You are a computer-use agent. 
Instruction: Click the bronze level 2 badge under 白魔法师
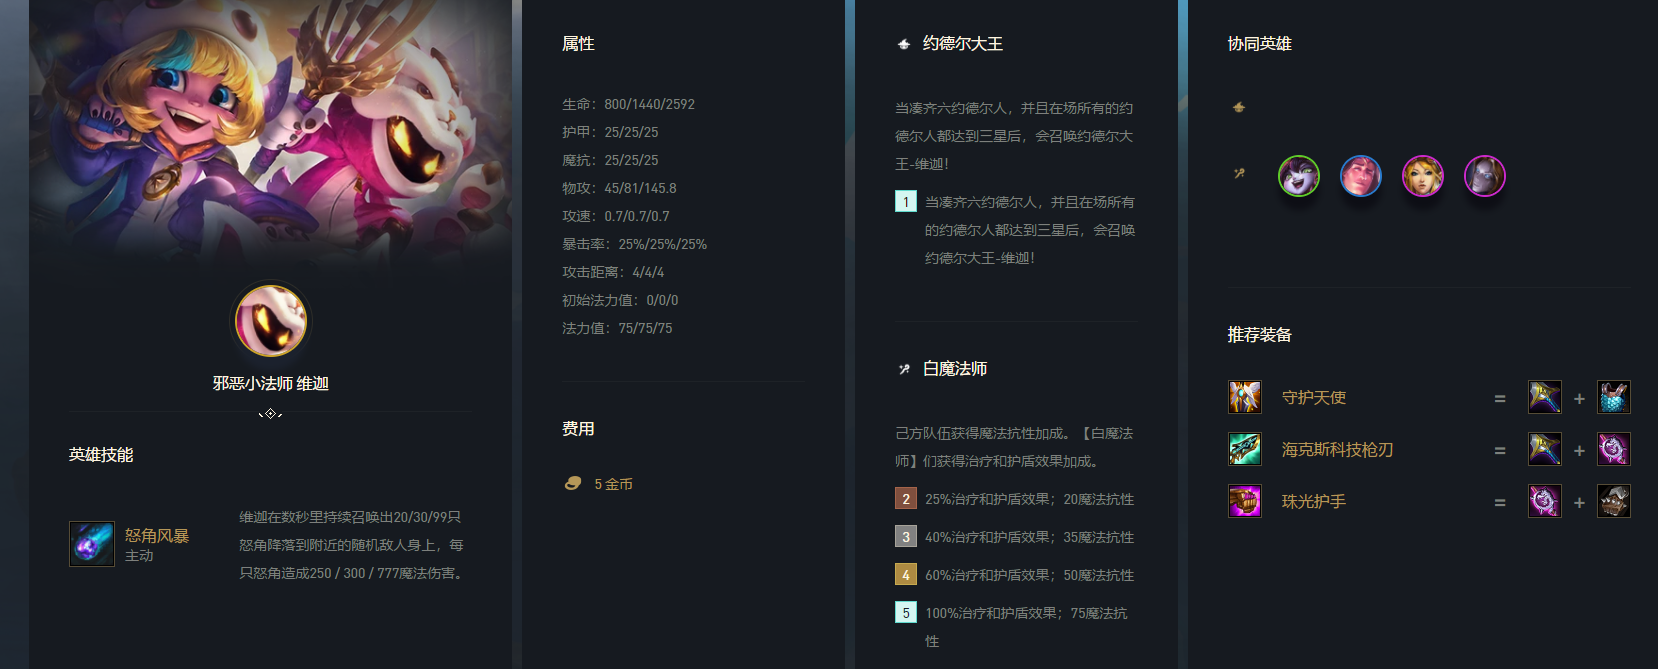pos(906,499)
